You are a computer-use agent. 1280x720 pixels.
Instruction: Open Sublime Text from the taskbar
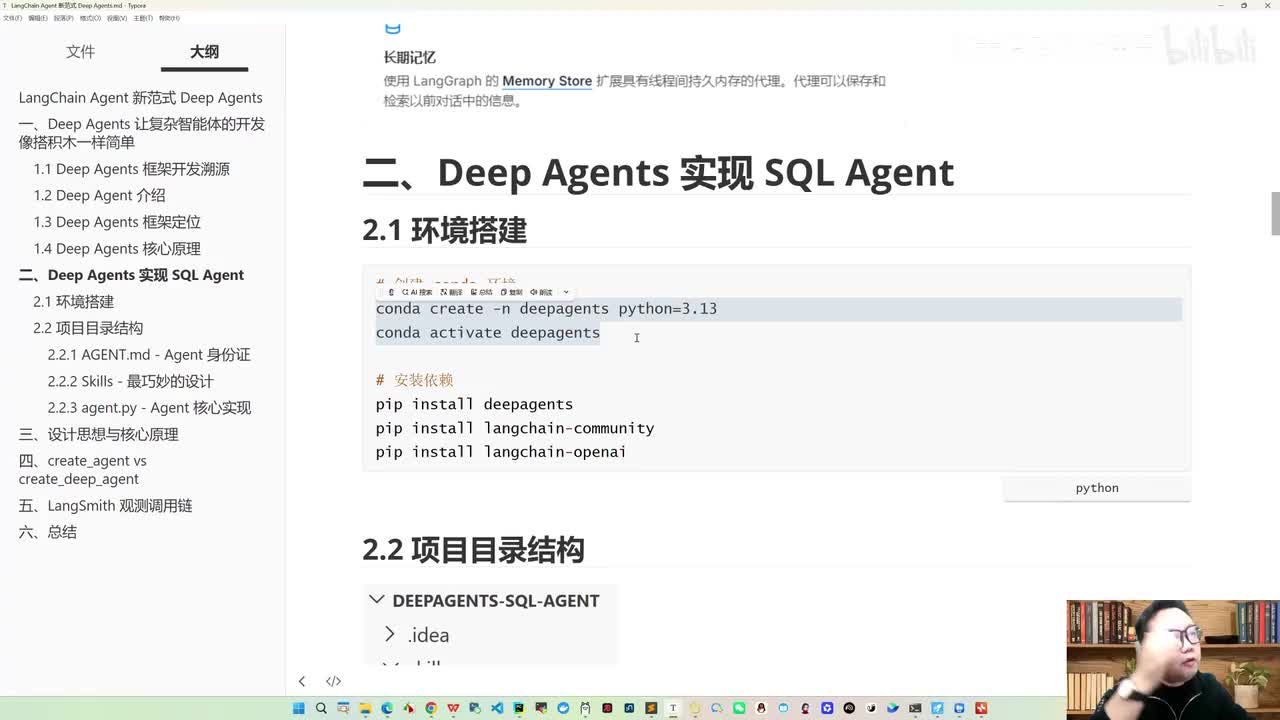point(651,709)
